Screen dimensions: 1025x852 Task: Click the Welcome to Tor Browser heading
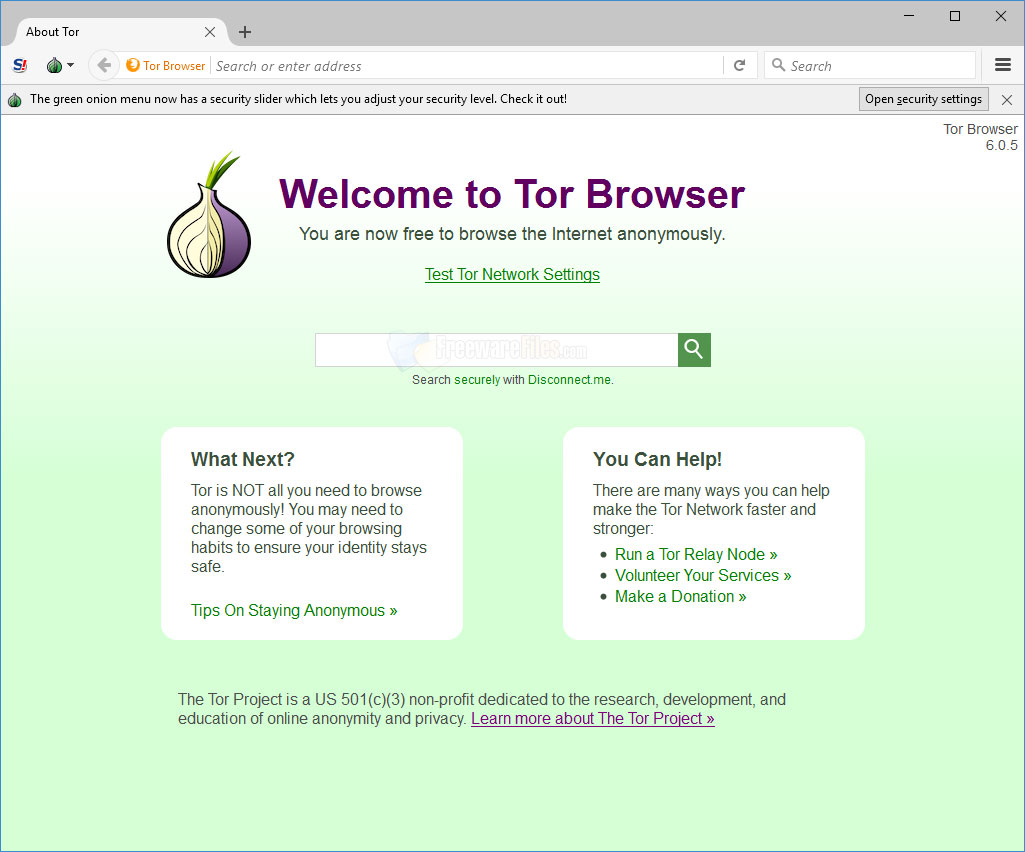tap(512, 194)
